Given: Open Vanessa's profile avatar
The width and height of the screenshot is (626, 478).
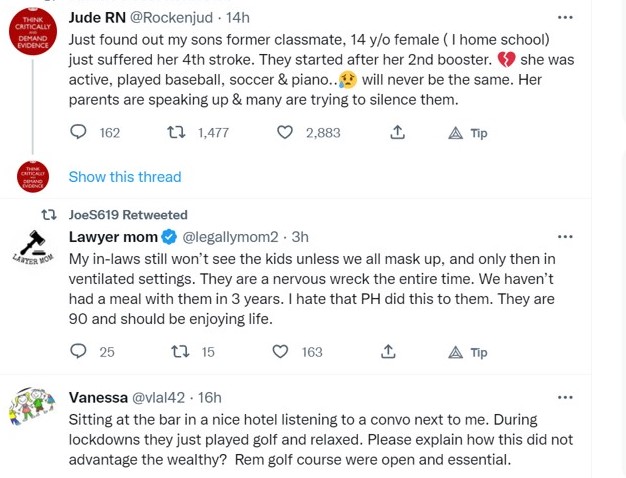Looking at the screenshot, I should [x=32, y=408].
